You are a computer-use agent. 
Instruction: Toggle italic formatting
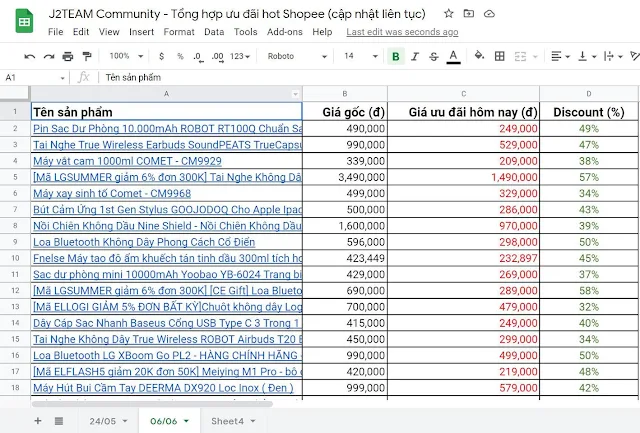point(415,56)
